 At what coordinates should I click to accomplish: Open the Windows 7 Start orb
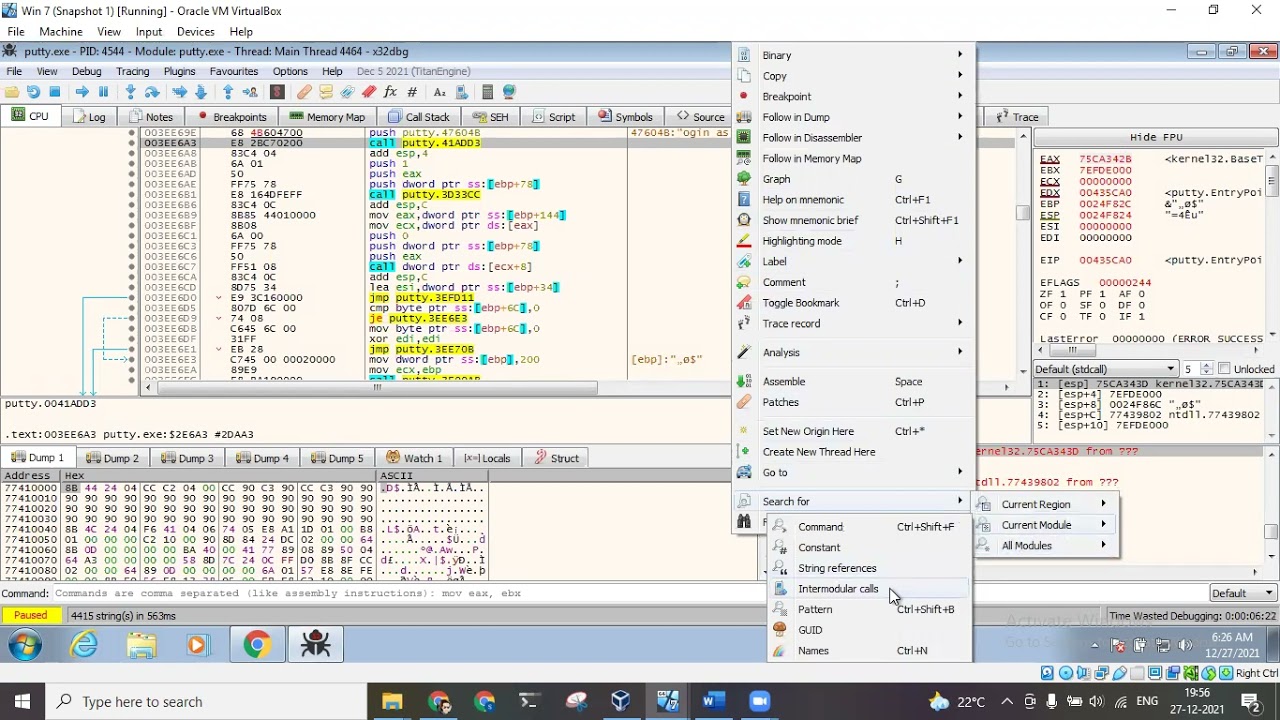tap(24, 645)
